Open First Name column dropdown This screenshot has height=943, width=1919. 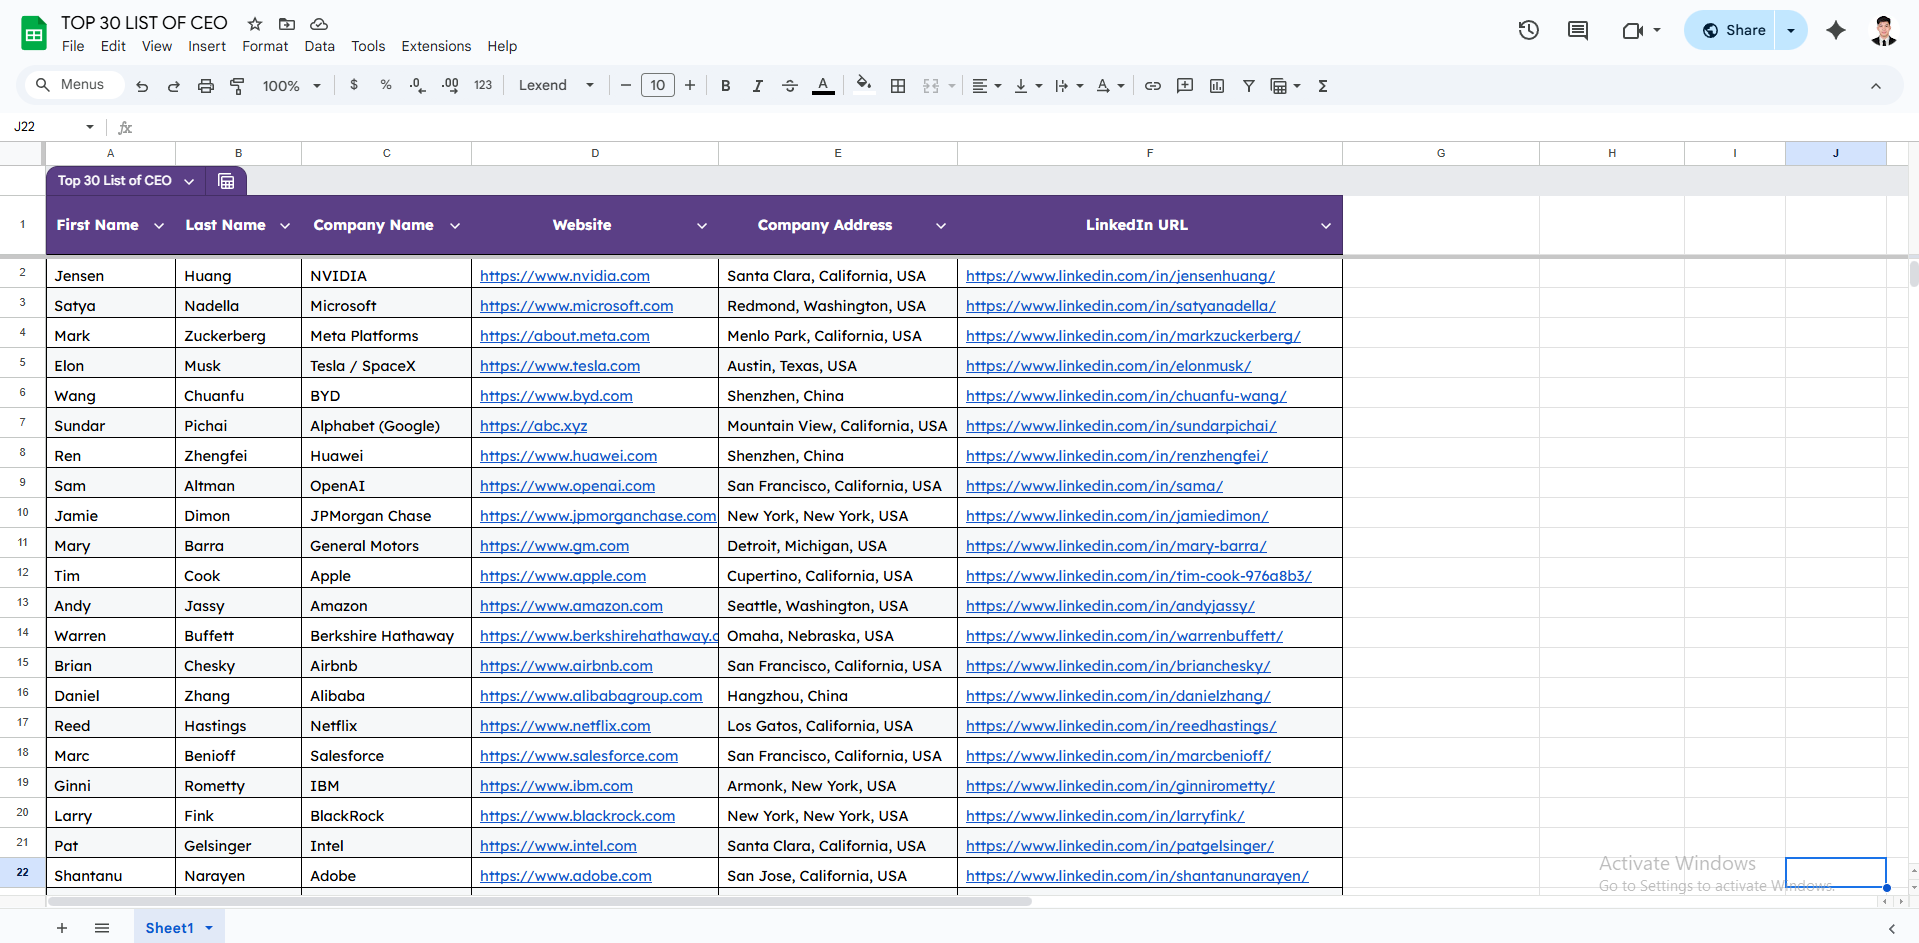tap(159, 226)
